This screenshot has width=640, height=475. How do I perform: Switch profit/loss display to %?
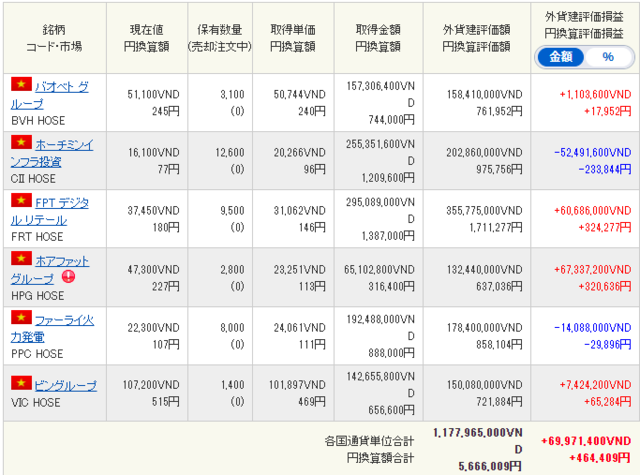coord(608,57)
